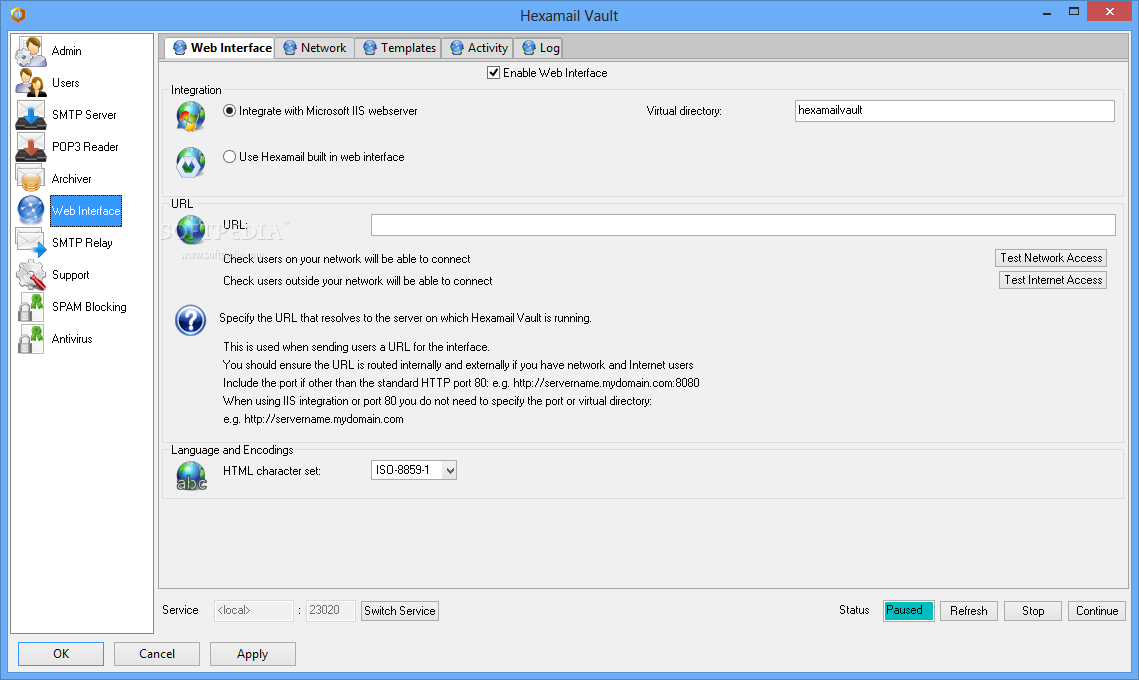Open the Support section label

[70, 275]
